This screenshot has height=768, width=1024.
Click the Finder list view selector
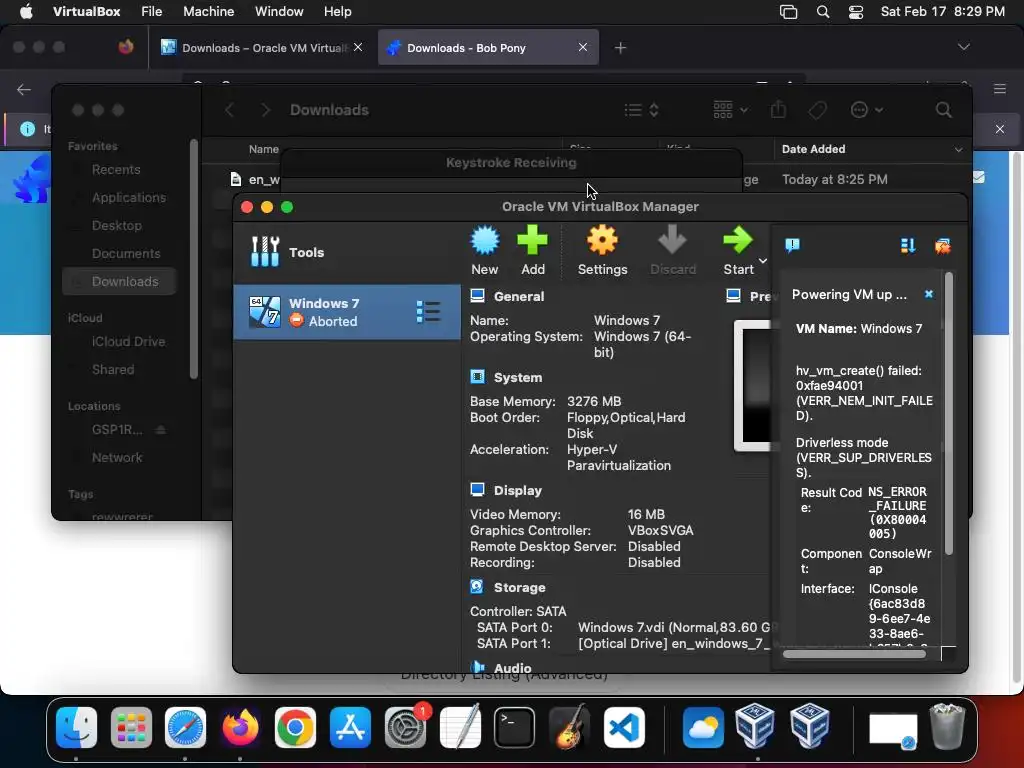click(x=641, y=110)
